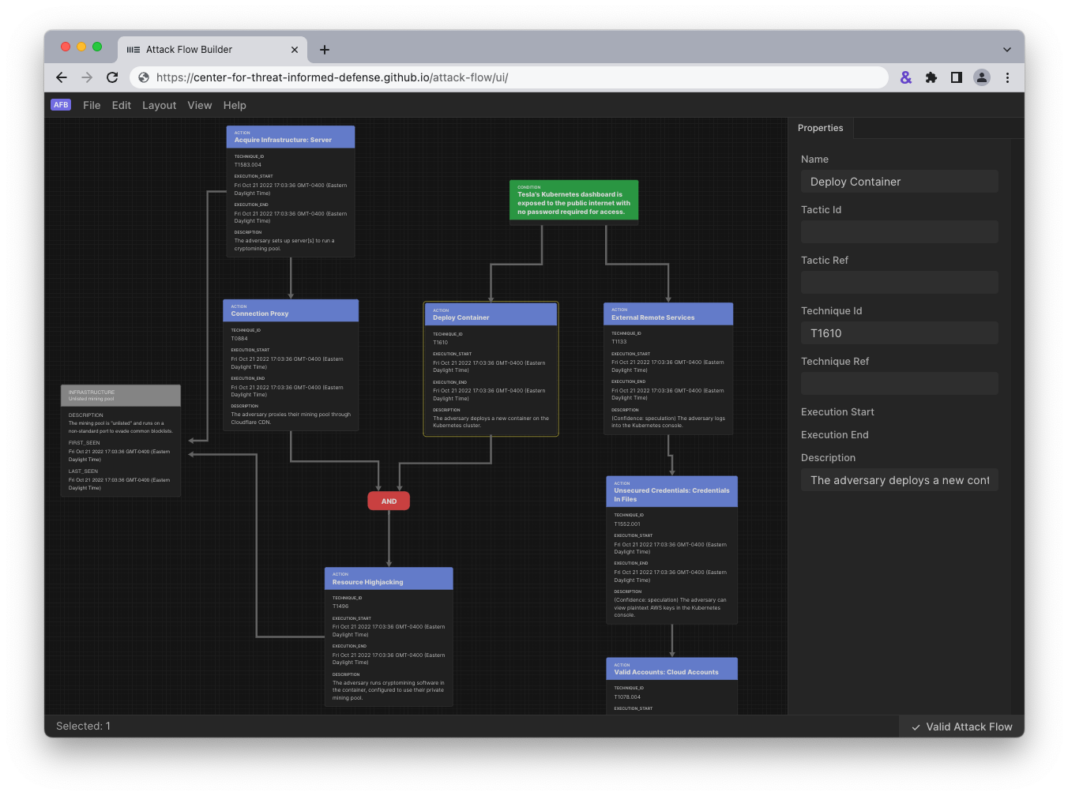Toggle the browser side panel icon
This screenshot has width=1068, height=796.
[x=956, y=77]
